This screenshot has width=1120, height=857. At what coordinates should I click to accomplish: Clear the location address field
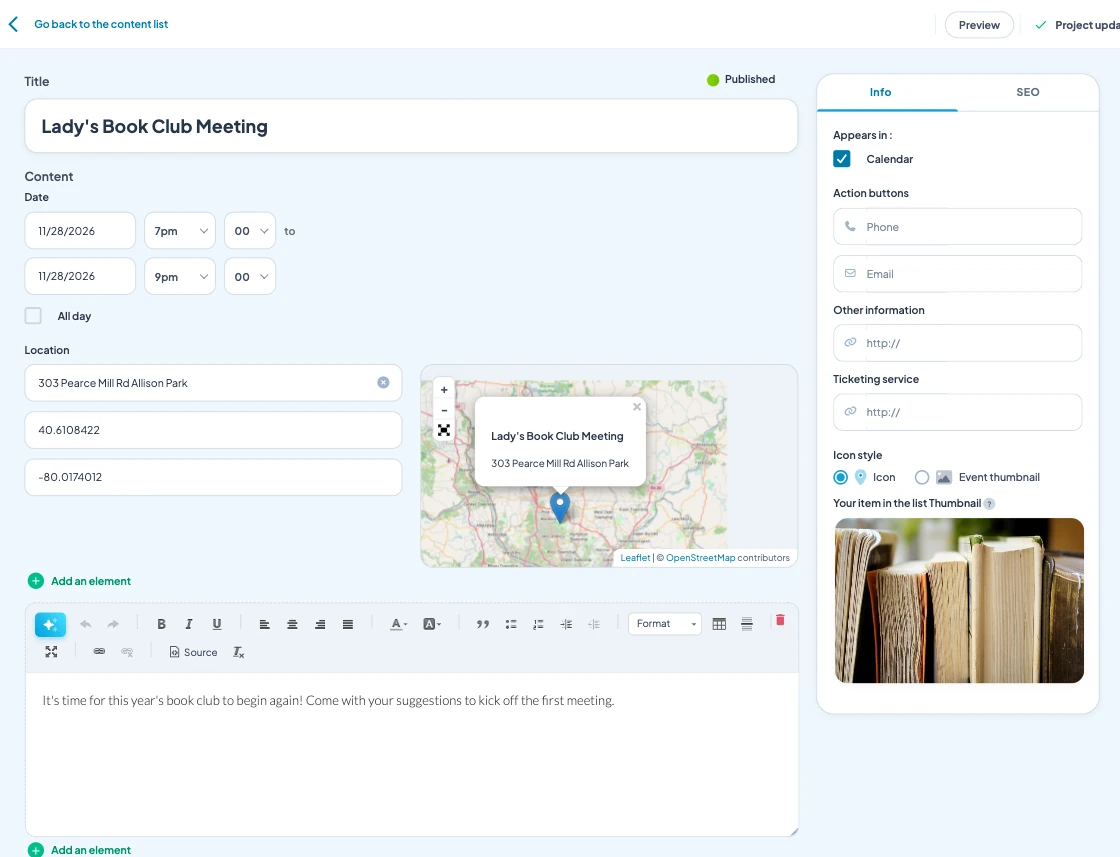coord(384,383)
